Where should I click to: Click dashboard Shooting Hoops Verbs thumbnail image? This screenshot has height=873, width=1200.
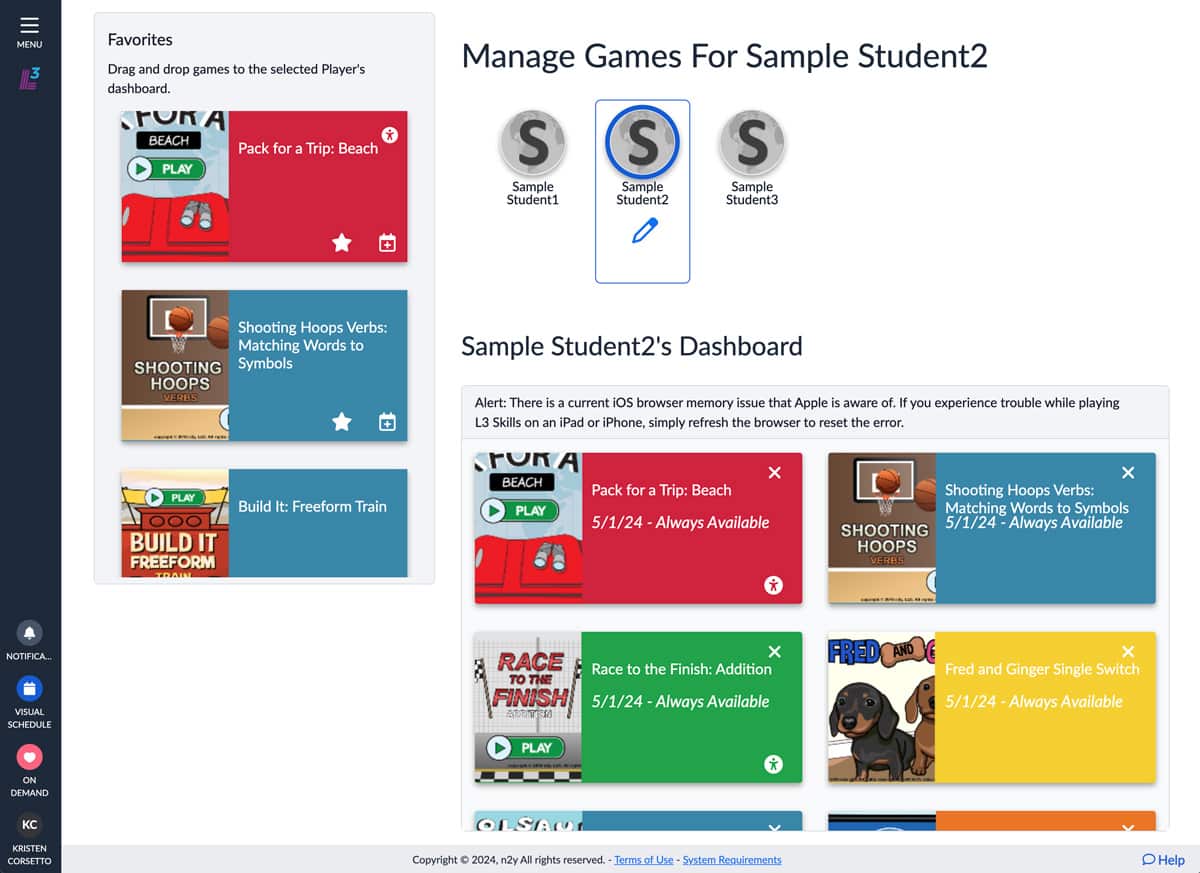click(882, 528)
